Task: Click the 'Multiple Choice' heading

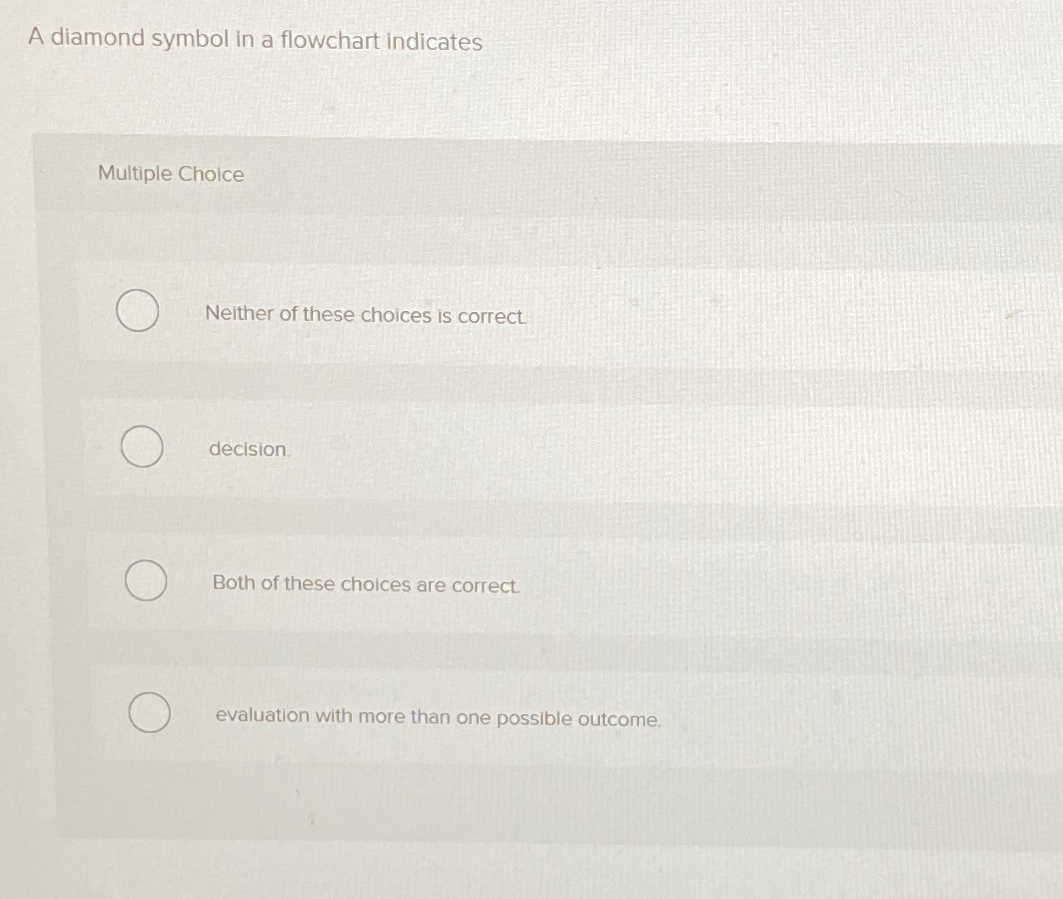Action: [170, 174]
